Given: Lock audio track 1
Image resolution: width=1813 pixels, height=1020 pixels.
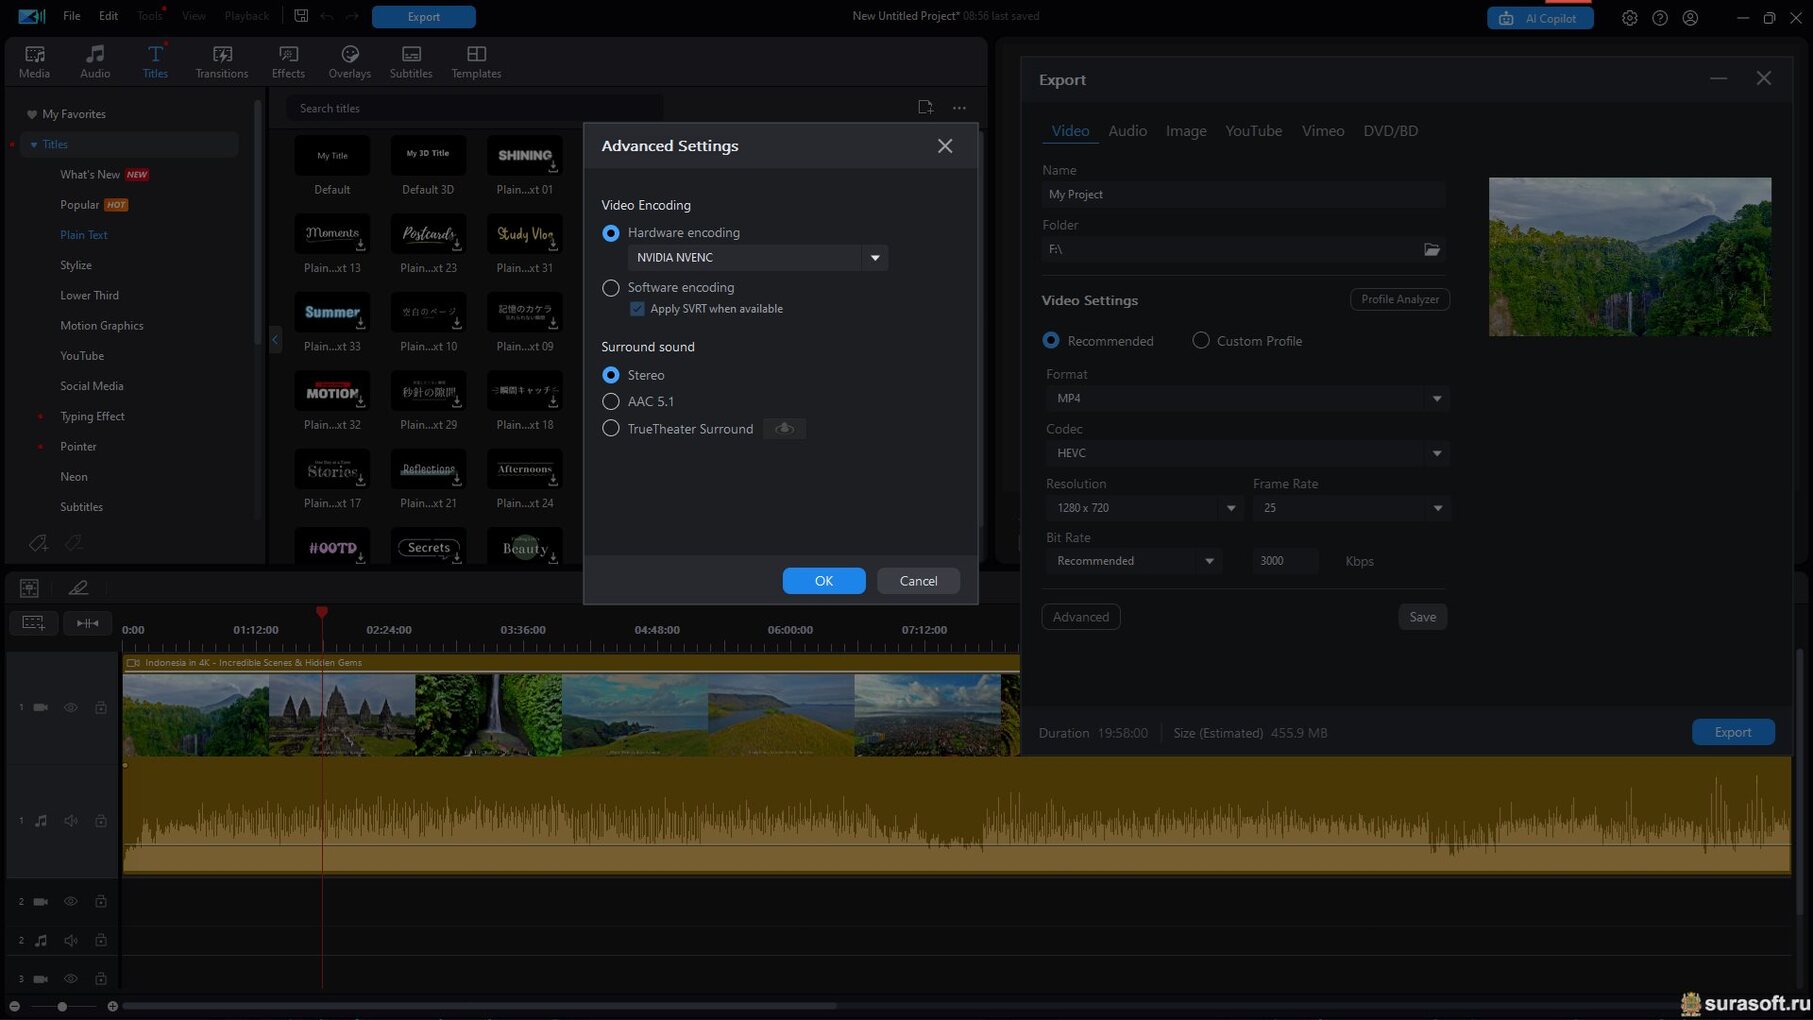Looking at the screenshot, I should pyautogui.click(x=101, y=821).
